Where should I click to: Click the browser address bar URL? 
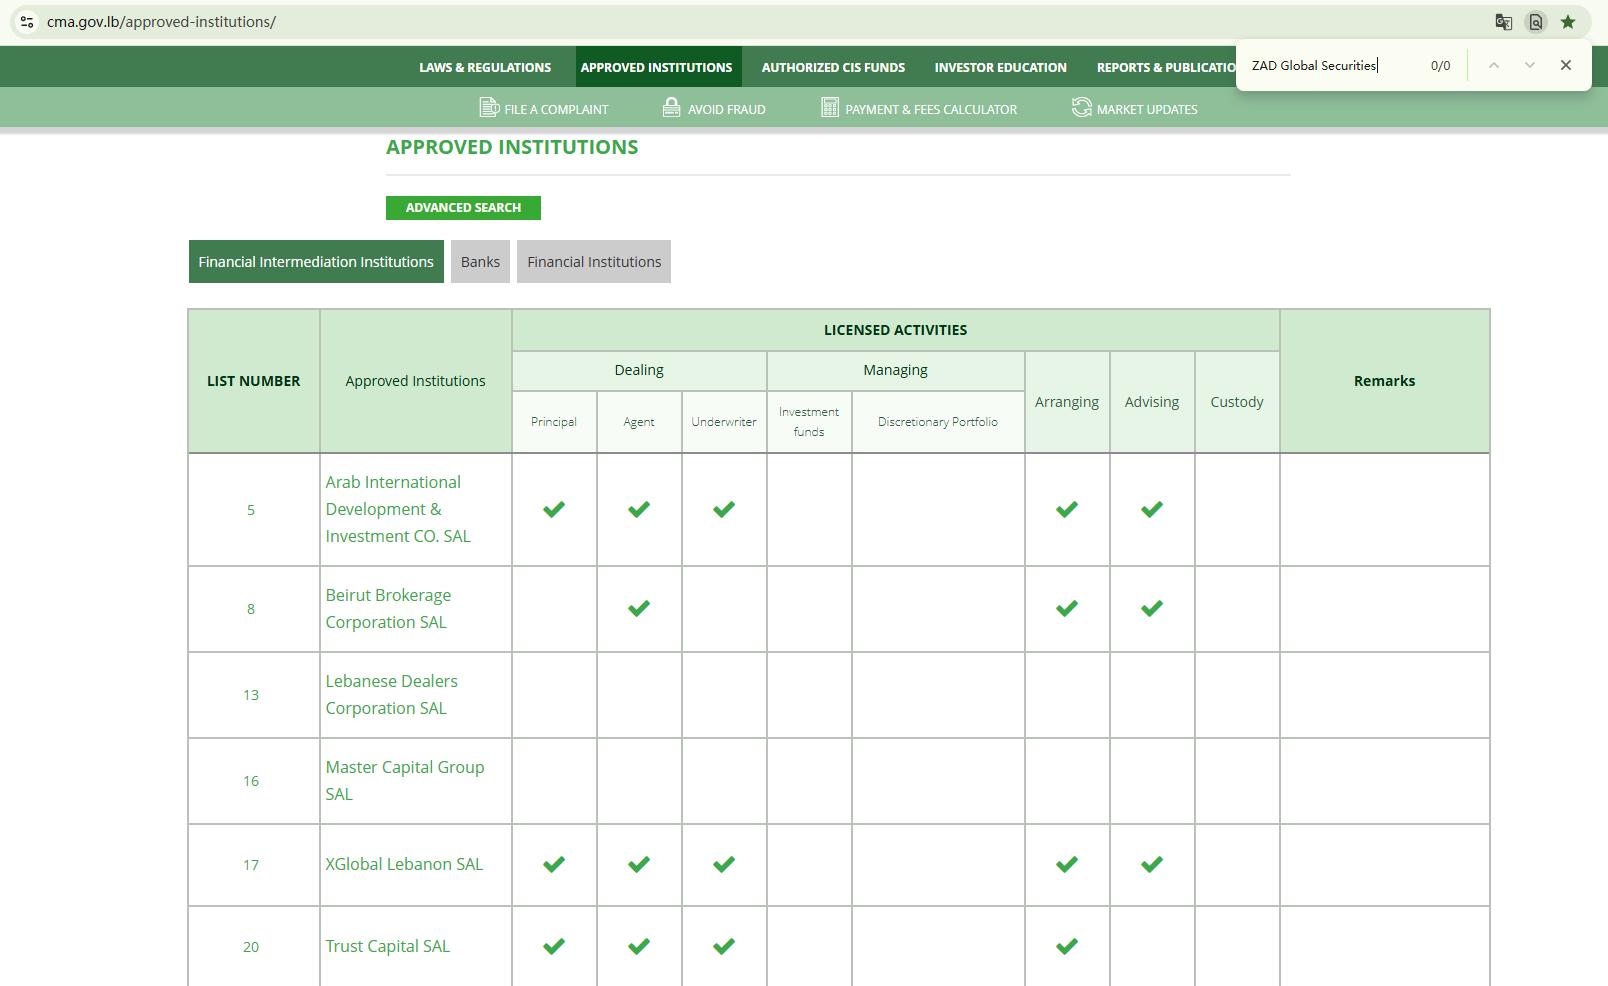point(161,22)
